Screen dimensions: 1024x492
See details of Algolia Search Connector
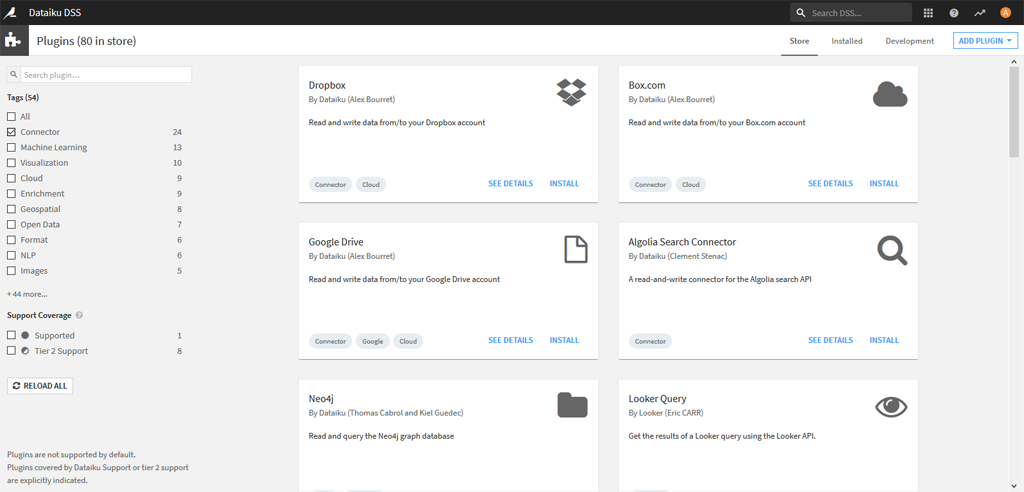click(830, 340)
